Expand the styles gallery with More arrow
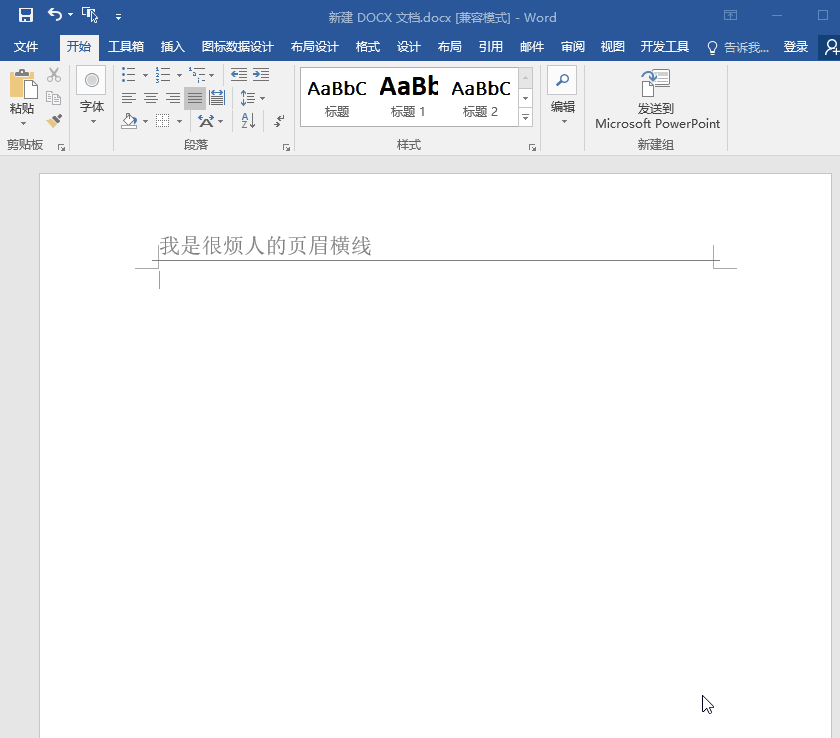The width and height of the screenshot is (840, 738). 525,115
